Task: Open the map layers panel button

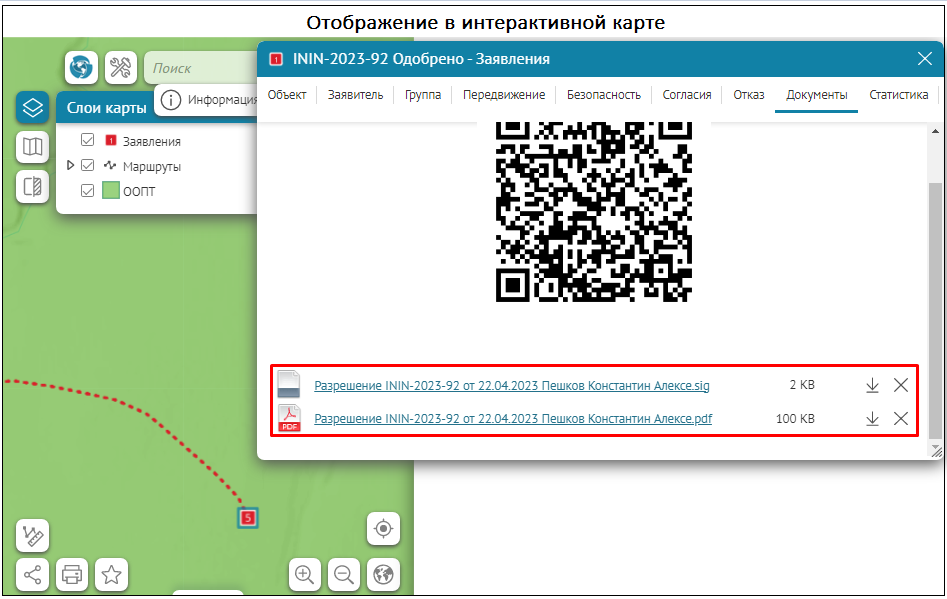Action: coord(32,107)
